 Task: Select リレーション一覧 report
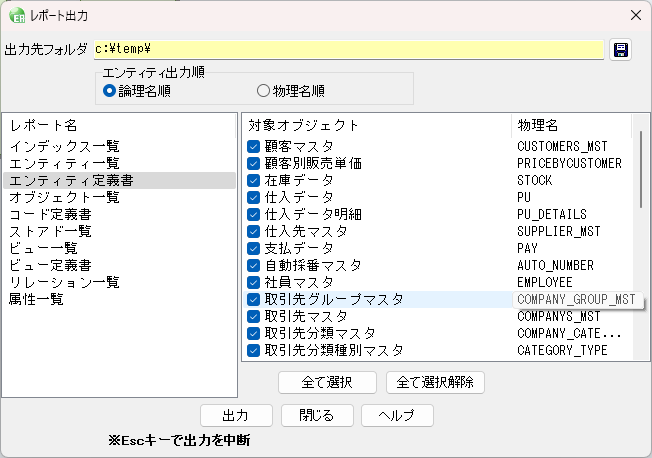(x=119, y=282)
